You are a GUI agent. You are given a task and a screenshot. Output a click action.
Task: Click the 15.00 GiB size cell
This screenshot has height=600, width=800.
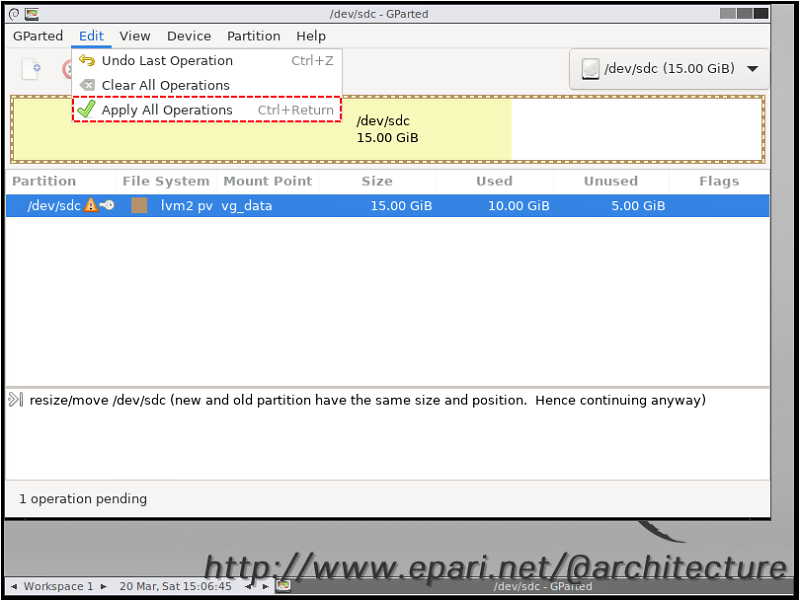401,206
